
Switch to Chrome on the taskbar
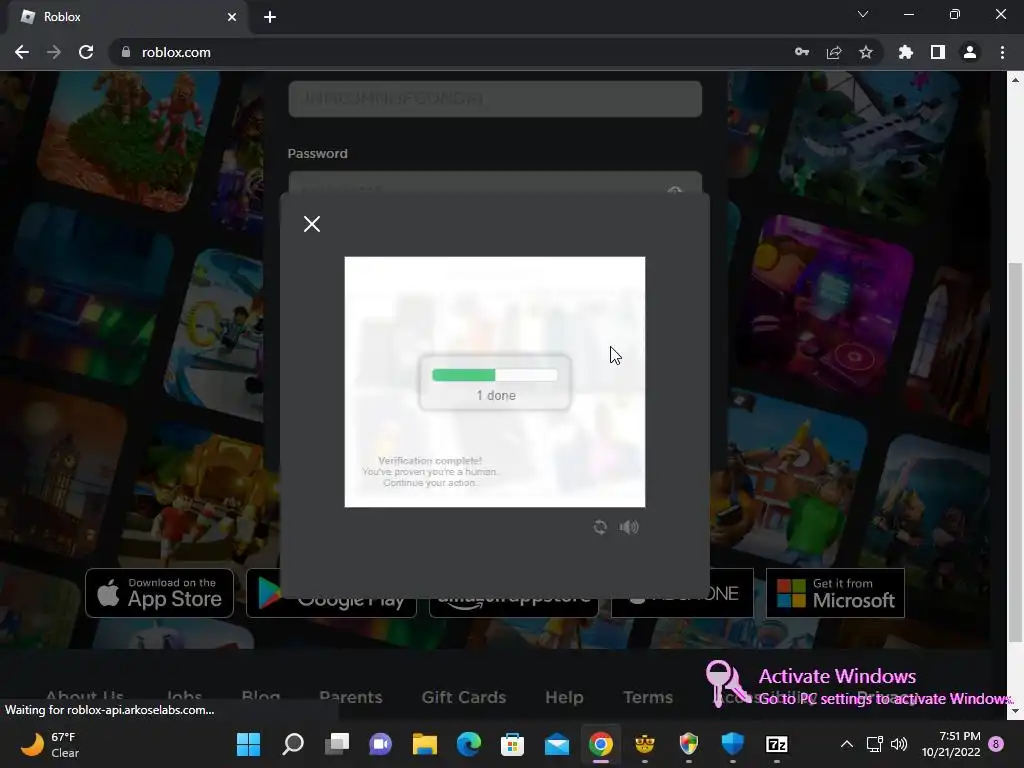[601, 744]
